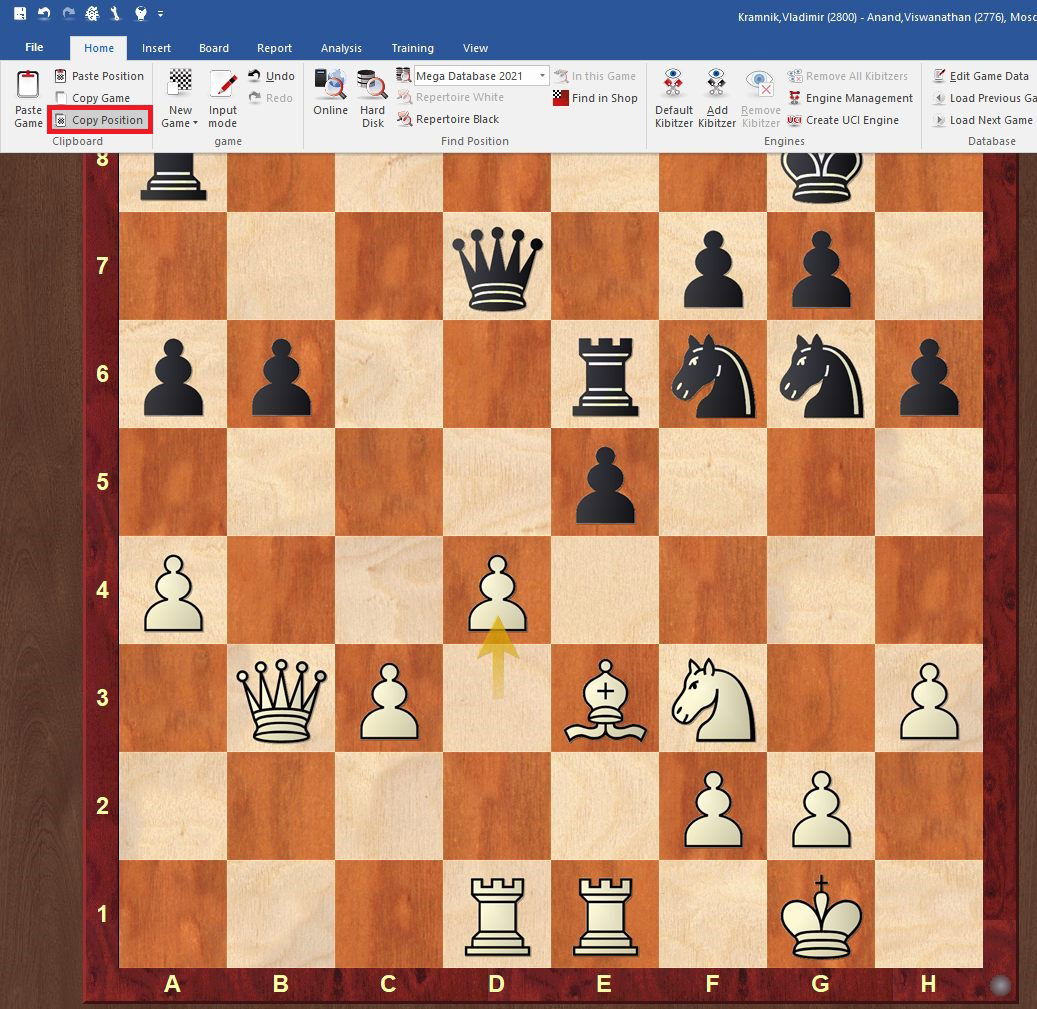
Task: Click Load Previous Game
Action: pos(983,98)
